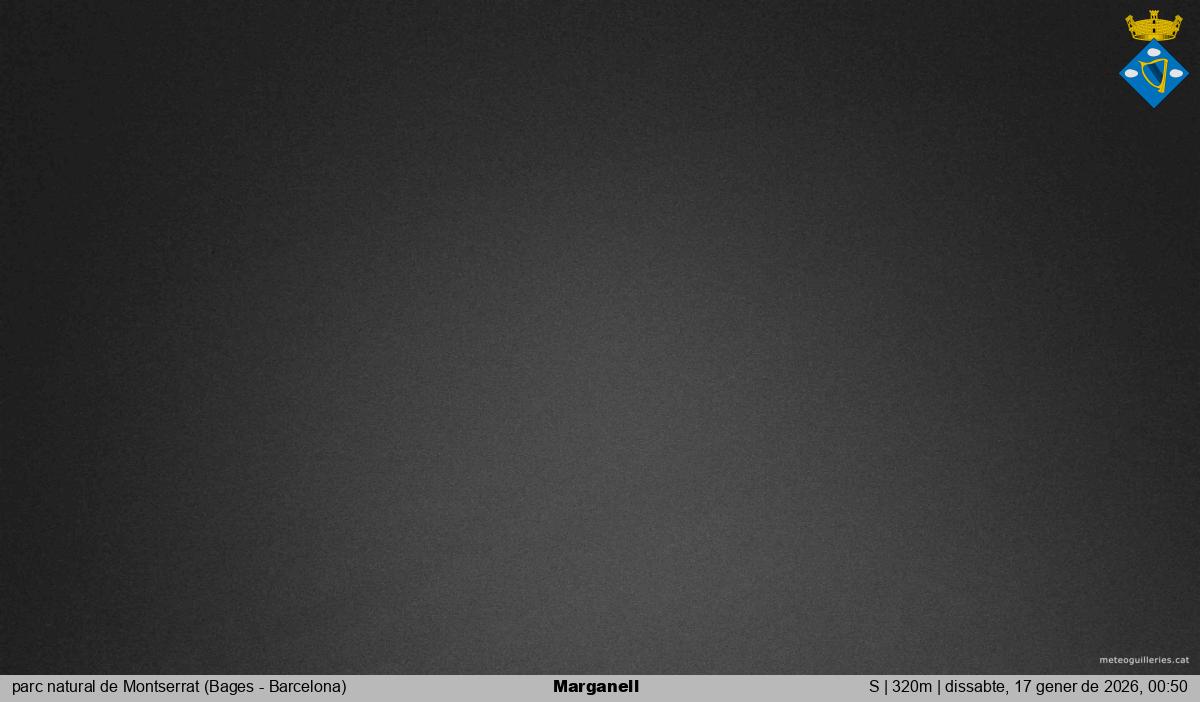Click the word 'Montserrat' in the caption
The height and width of the screenshot is (702, 1200).
(x=161, y=687)
